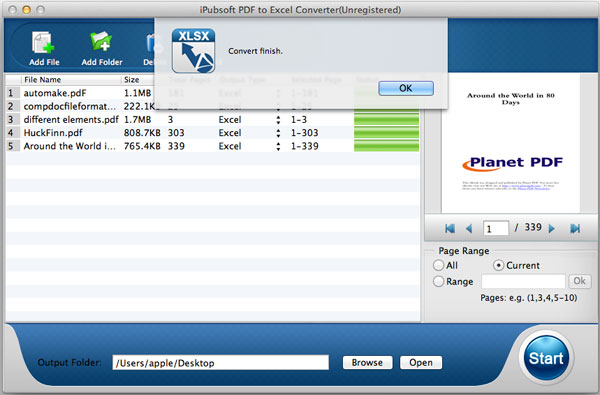Image resolution: width=600 pixels, height=395 pixels.
Task: Click selected pages 1-339 cell
Action: (305, 146)
